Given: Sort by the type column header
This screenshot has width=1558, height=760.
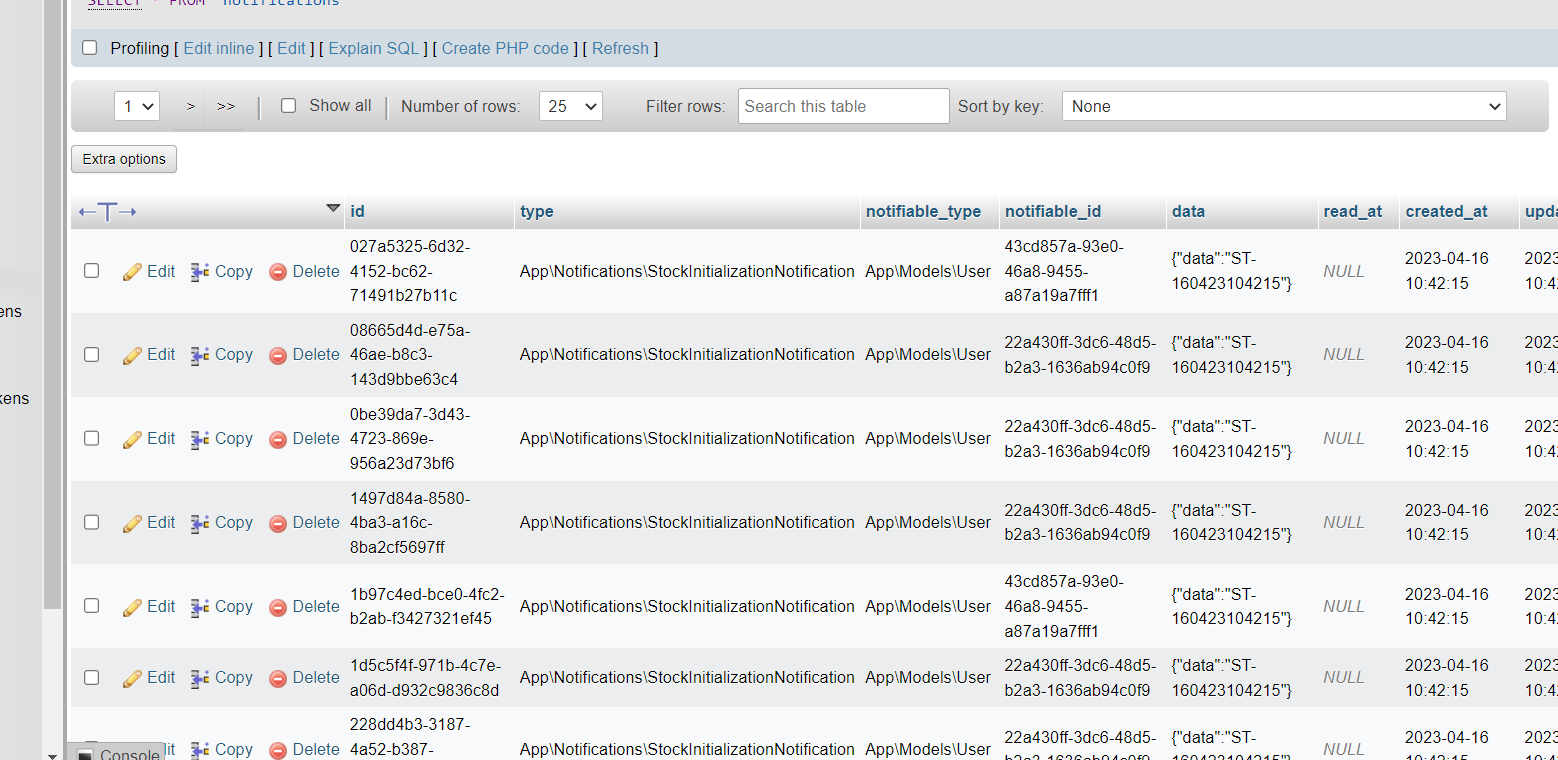Looking at the screenshot, I should click(537, 211).
